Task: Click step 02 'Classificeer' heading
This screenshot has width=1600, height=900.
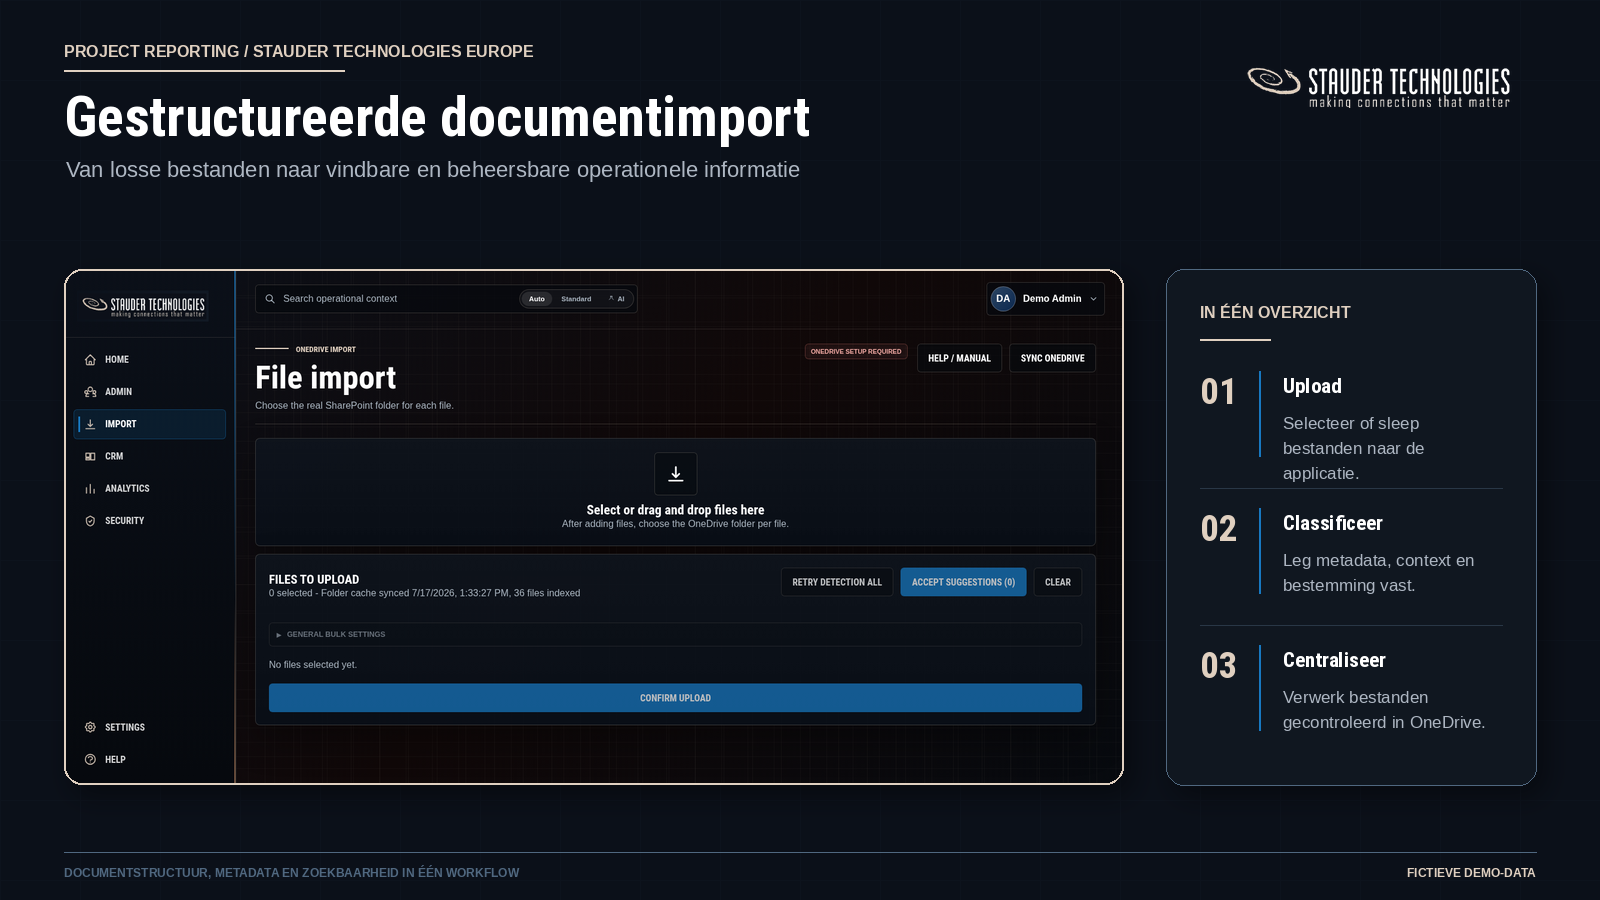Action: point(1333,523)
